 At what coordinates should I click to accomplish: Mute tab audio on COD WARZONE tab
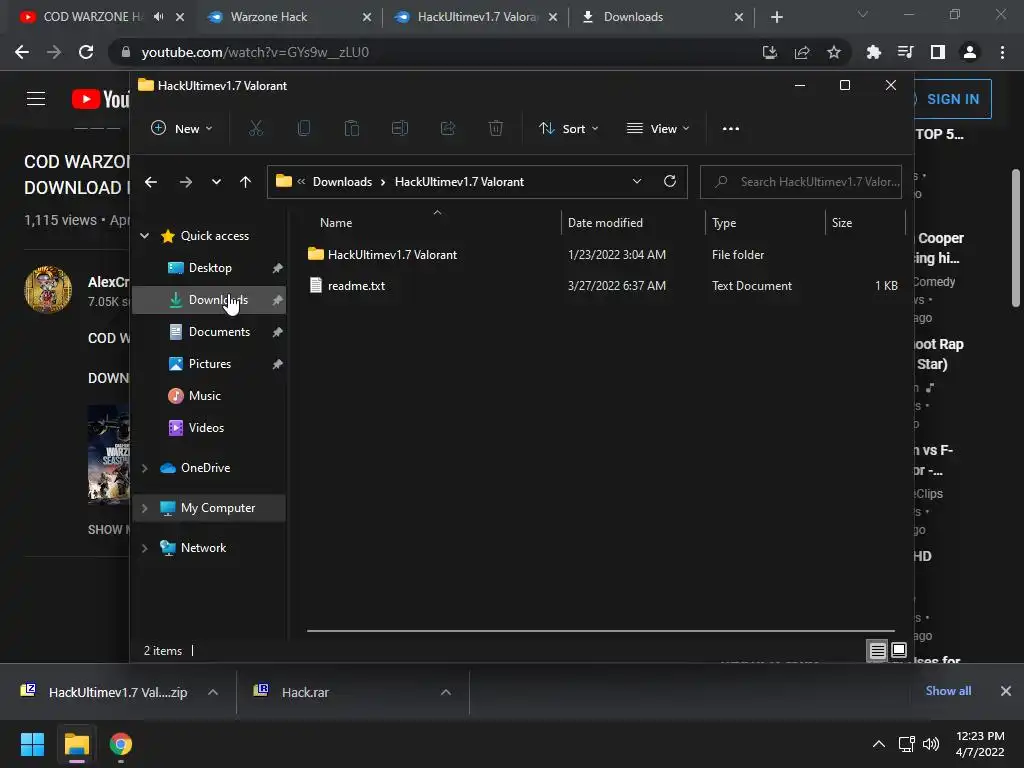[x=159, y=17]
